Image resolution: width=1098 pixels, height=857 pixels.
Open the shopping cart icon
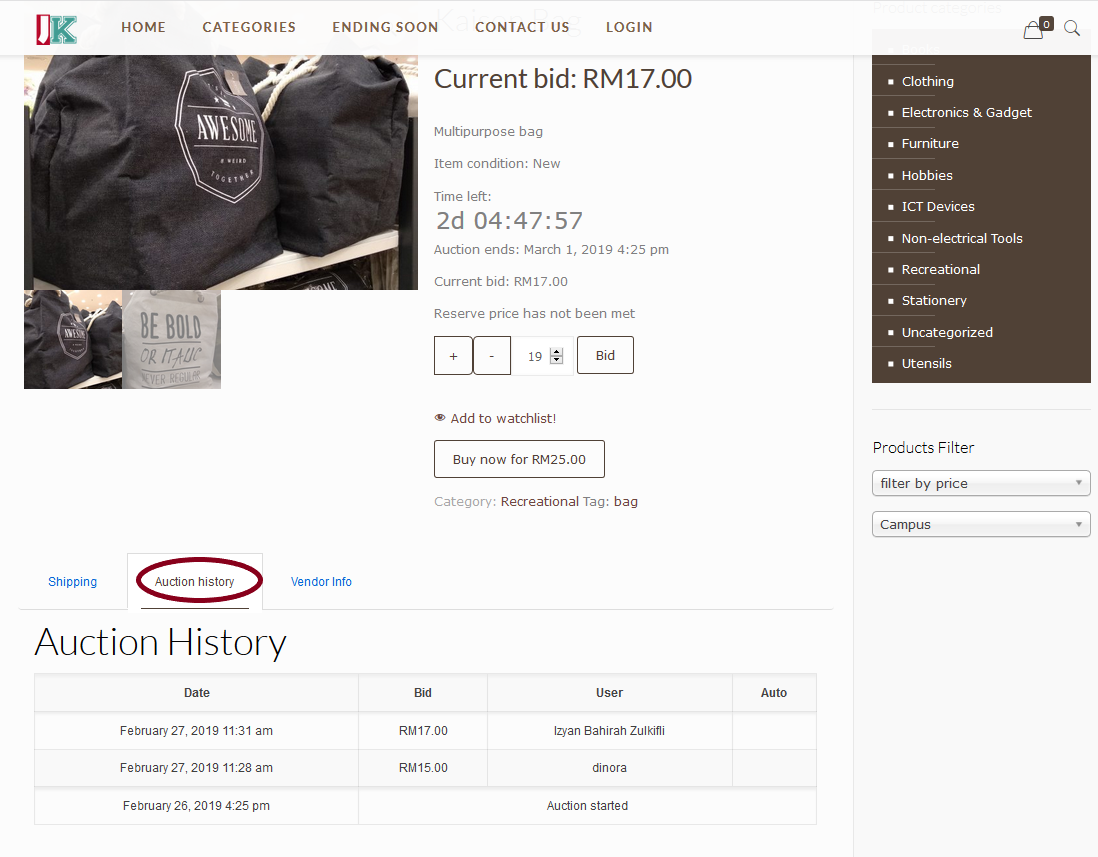1034,30
